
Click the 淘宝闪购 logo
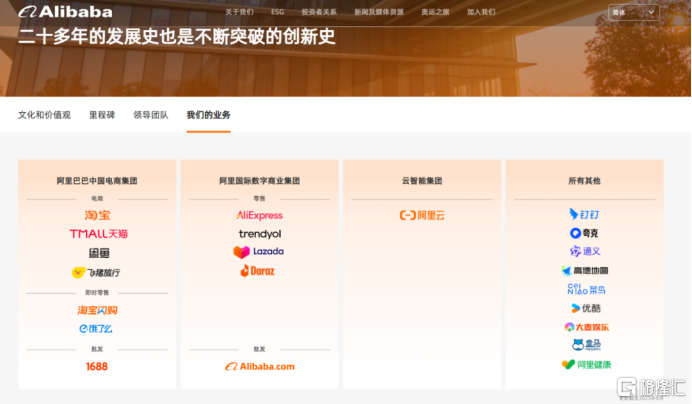98,310
